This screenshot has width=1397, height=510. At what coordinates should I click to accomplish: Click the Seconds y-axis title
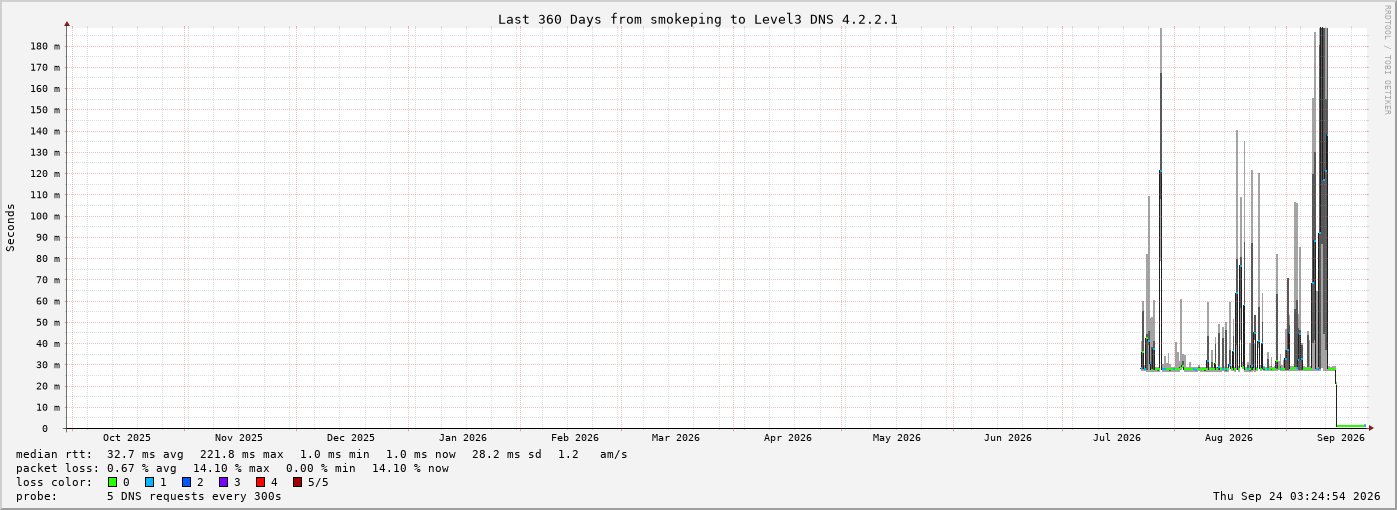point(11,227)
